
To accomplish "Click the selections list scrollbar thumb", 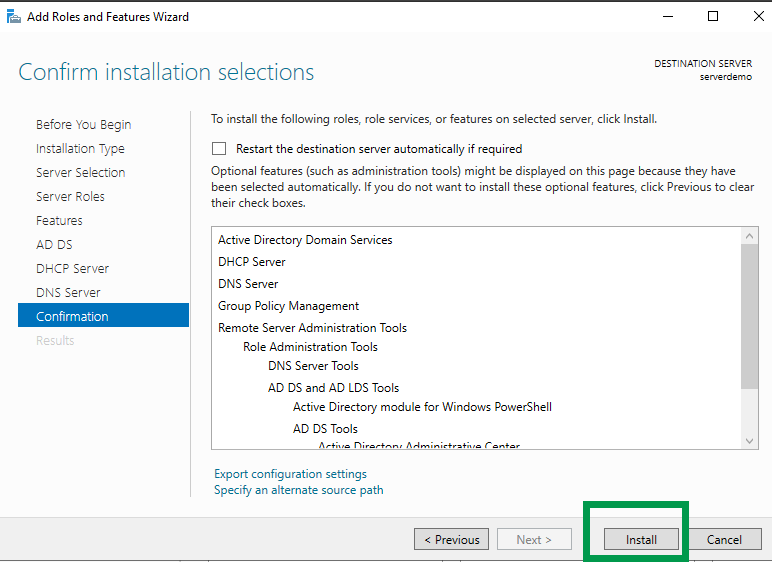I will point(750,315).
